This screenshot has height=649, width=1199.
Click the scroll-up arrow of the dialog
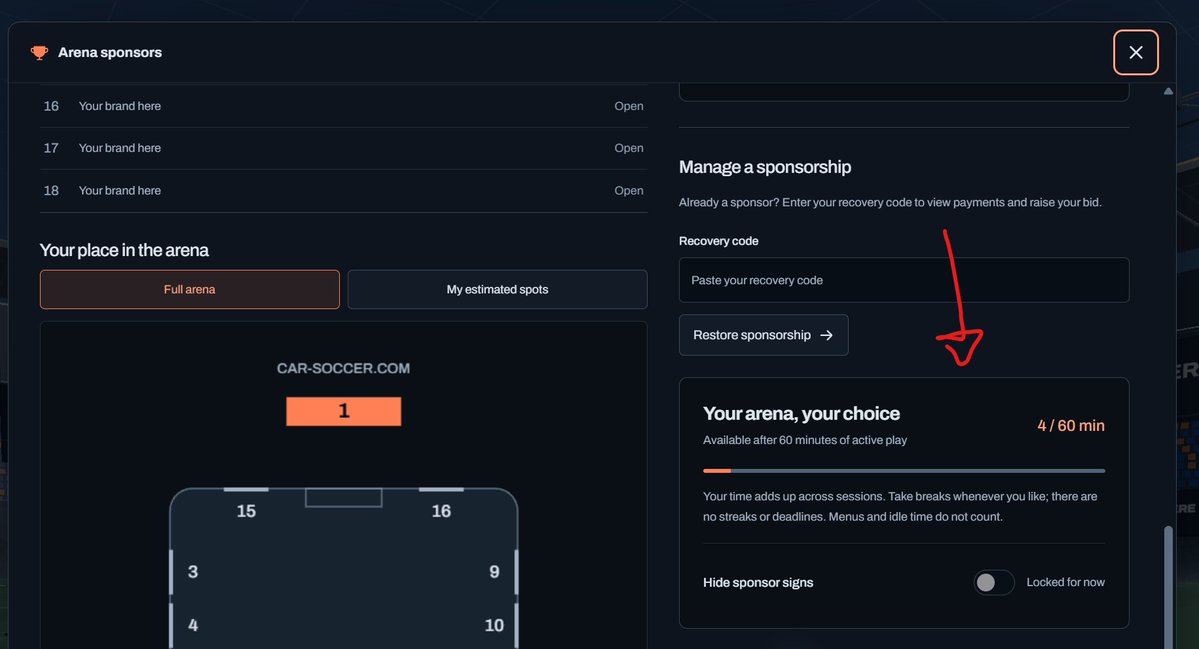click(1168, 91)
